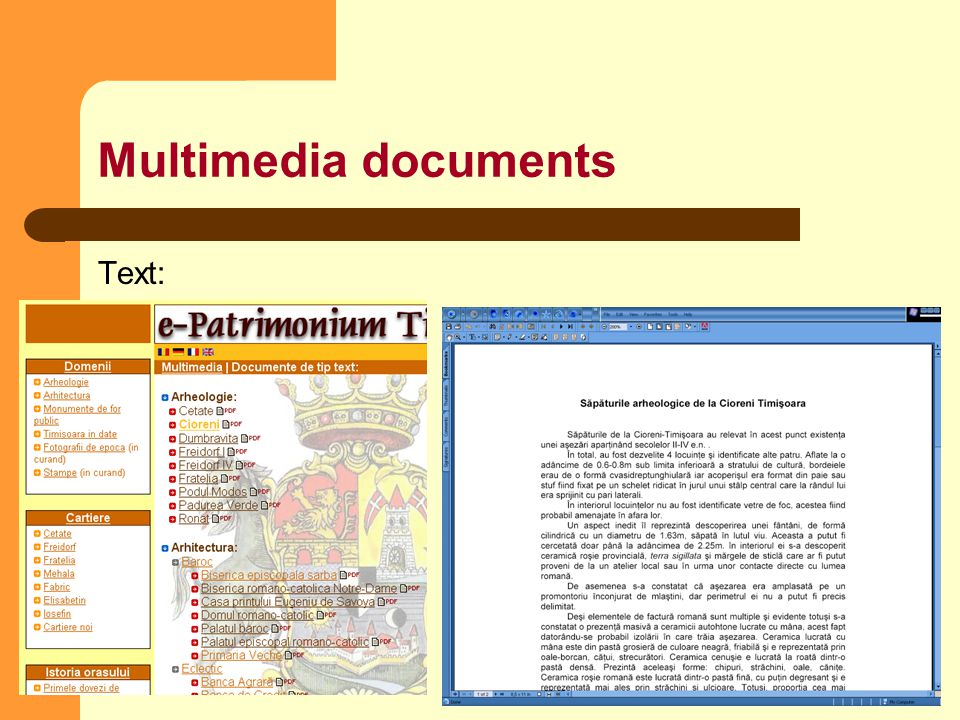The image size is (960, 720).
Task: Open the PDF icon next to Freidorf IV
Action: (x=246, y=465)
